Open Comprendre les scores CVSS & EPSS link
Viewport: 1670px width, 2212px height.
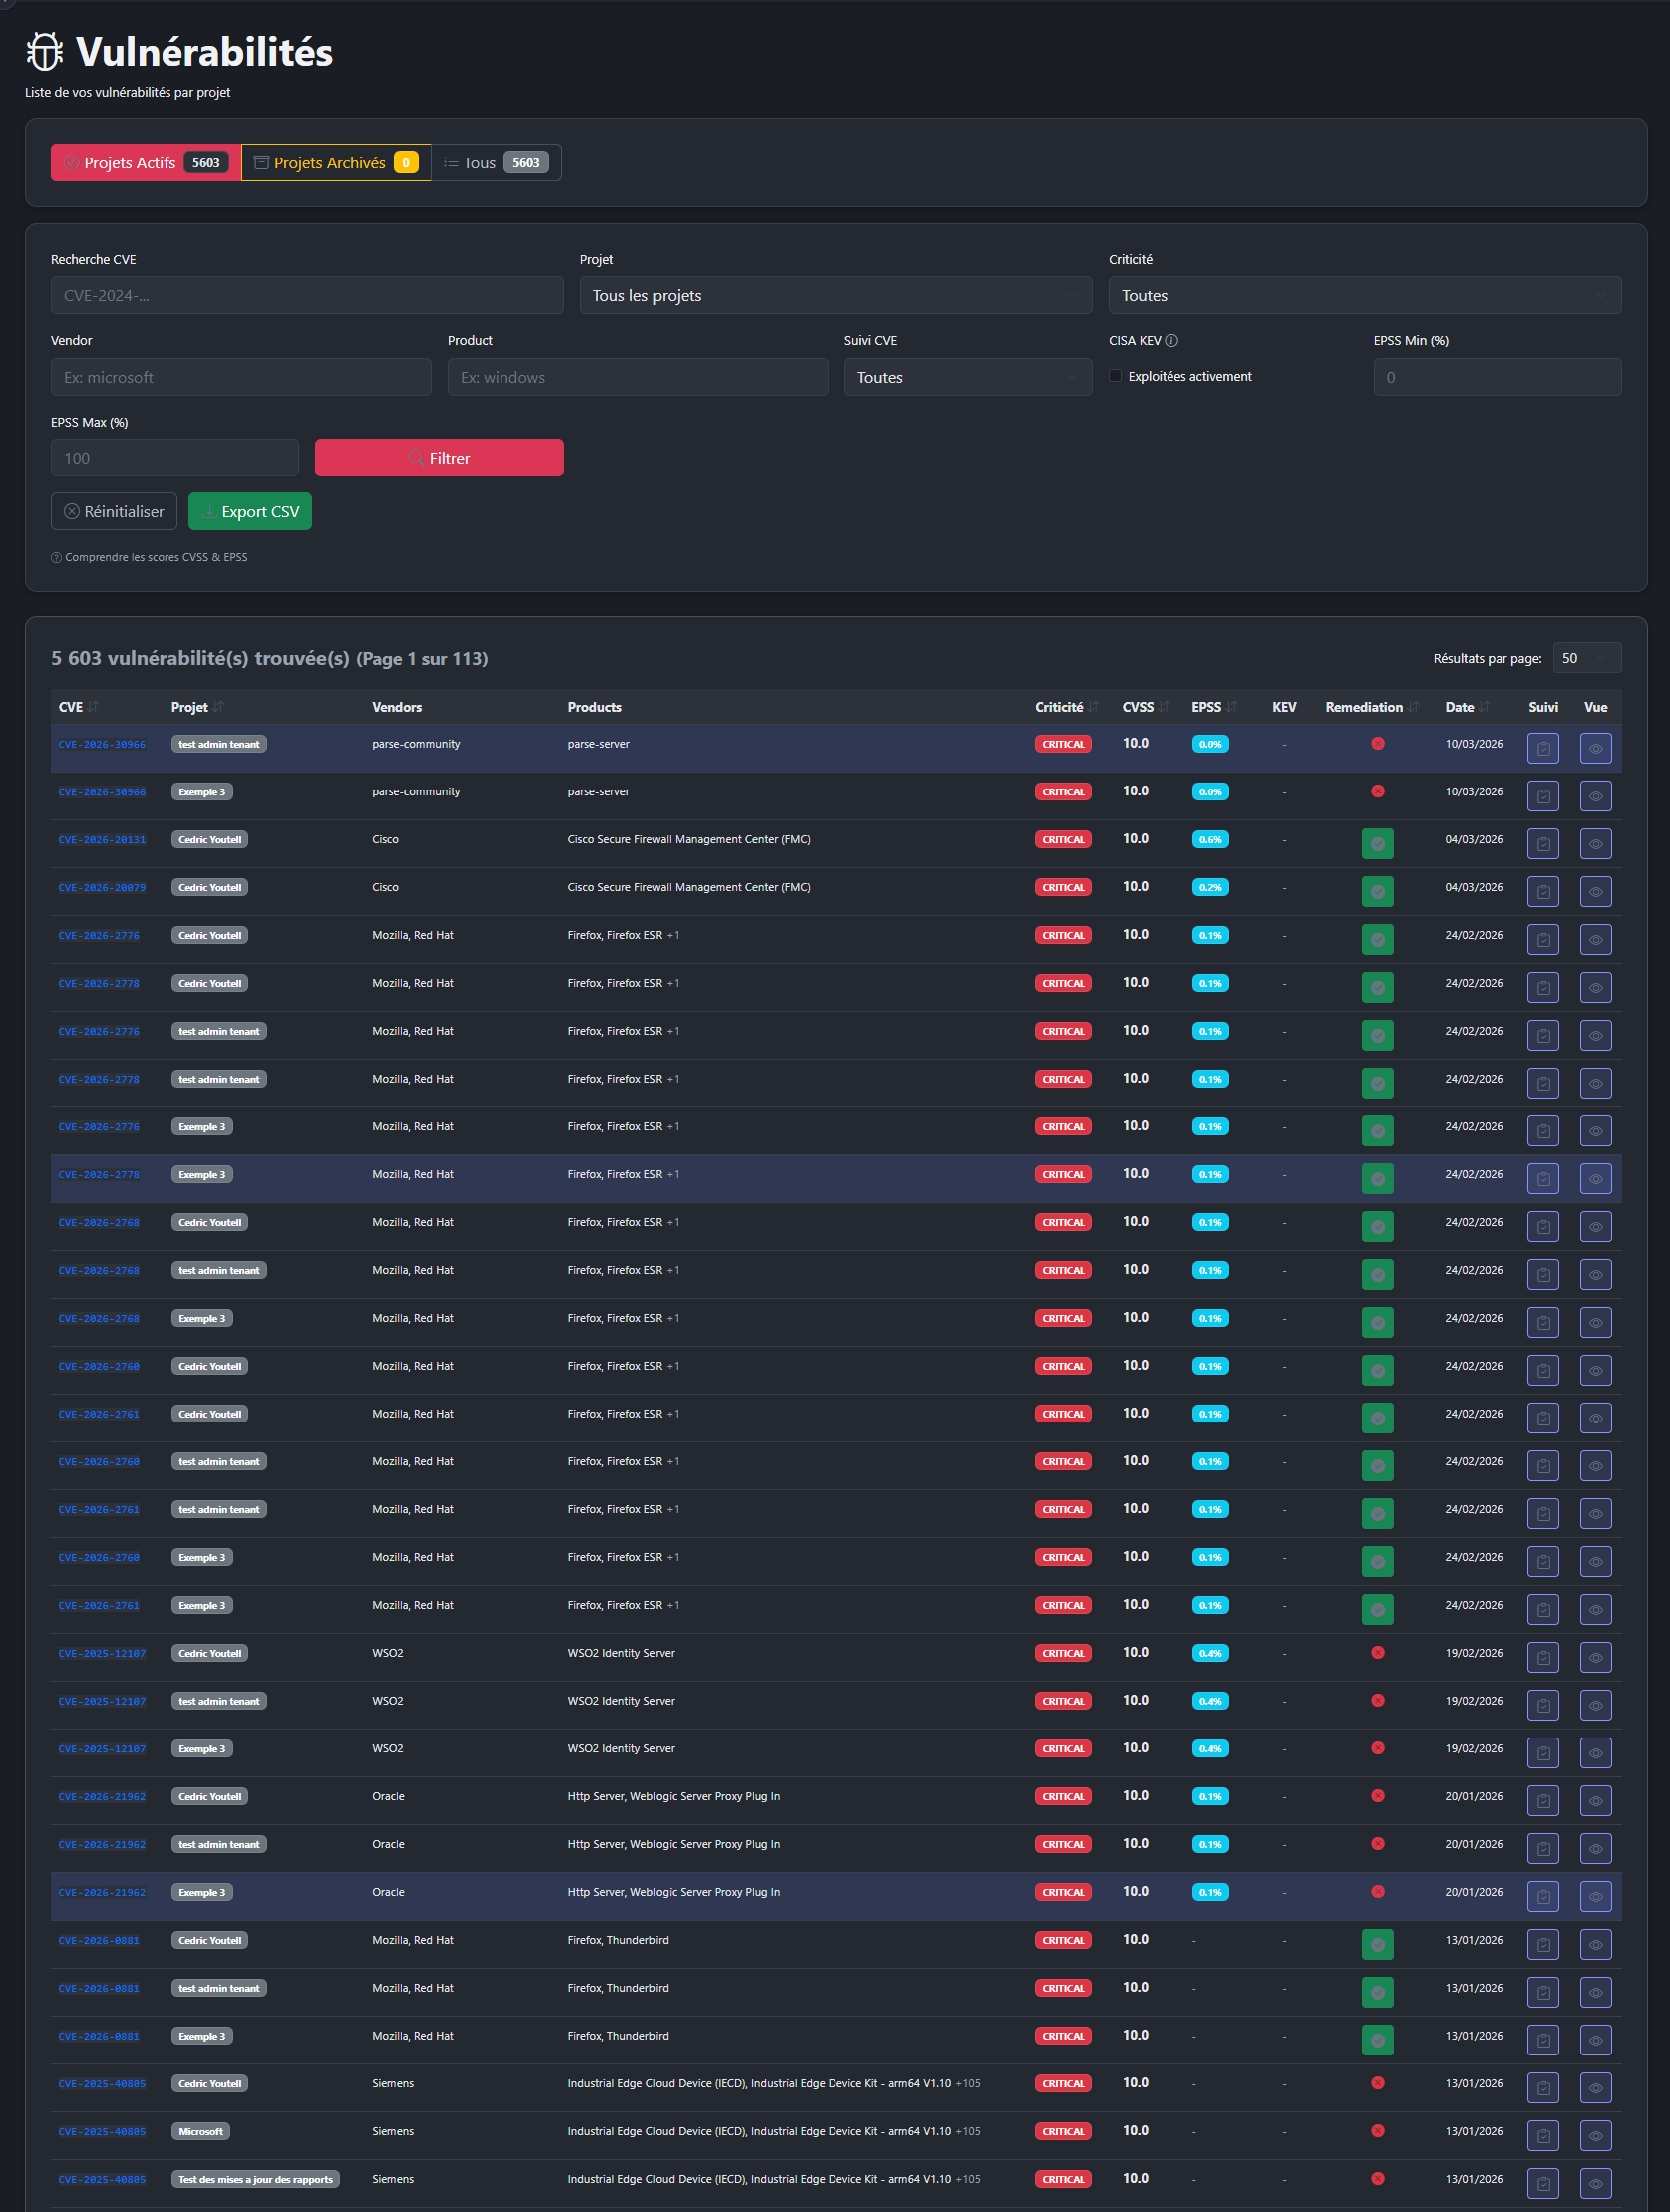click(x=155, y=558)
